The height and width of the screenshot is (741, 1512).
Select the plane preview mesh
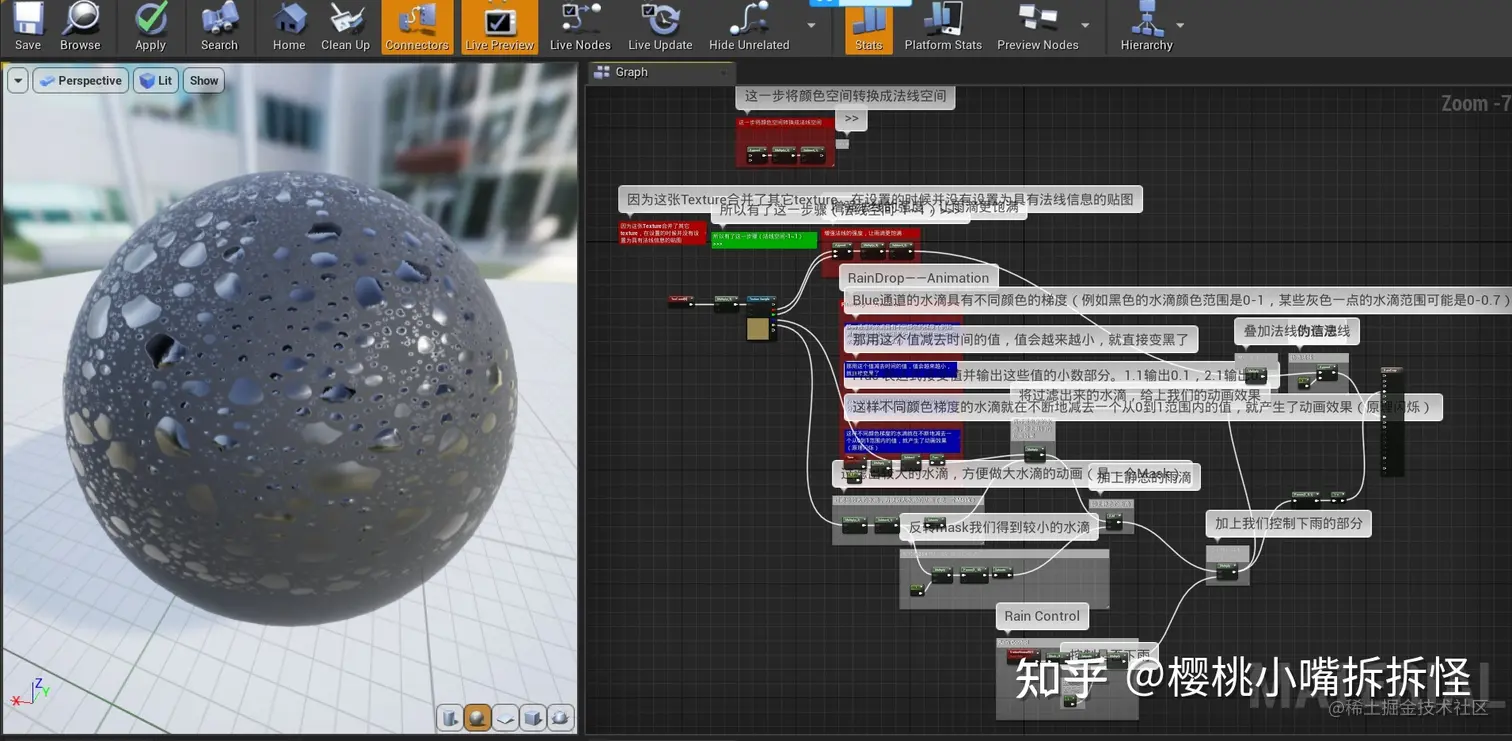click(505, 717)
